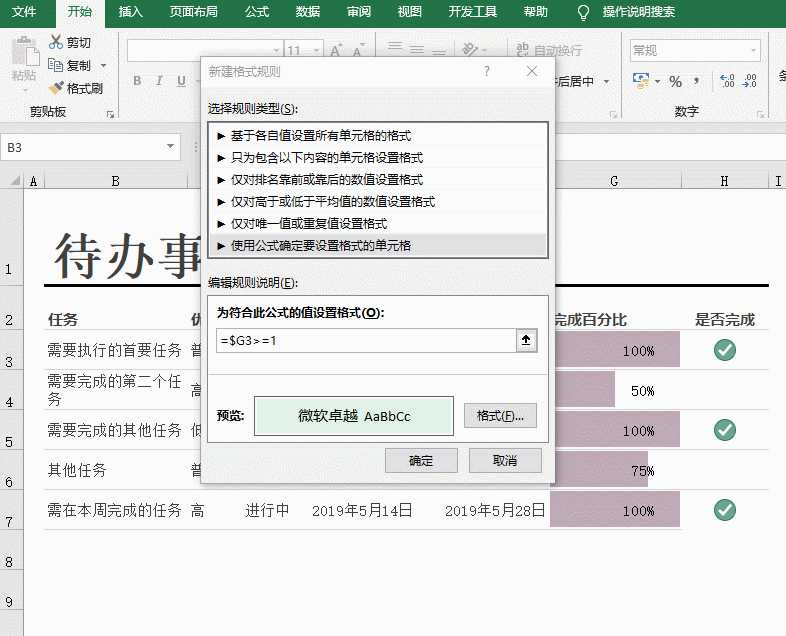This screenshot has height=636, width=786.
Task: Click the 确定 button
Action: coord(421,460)
